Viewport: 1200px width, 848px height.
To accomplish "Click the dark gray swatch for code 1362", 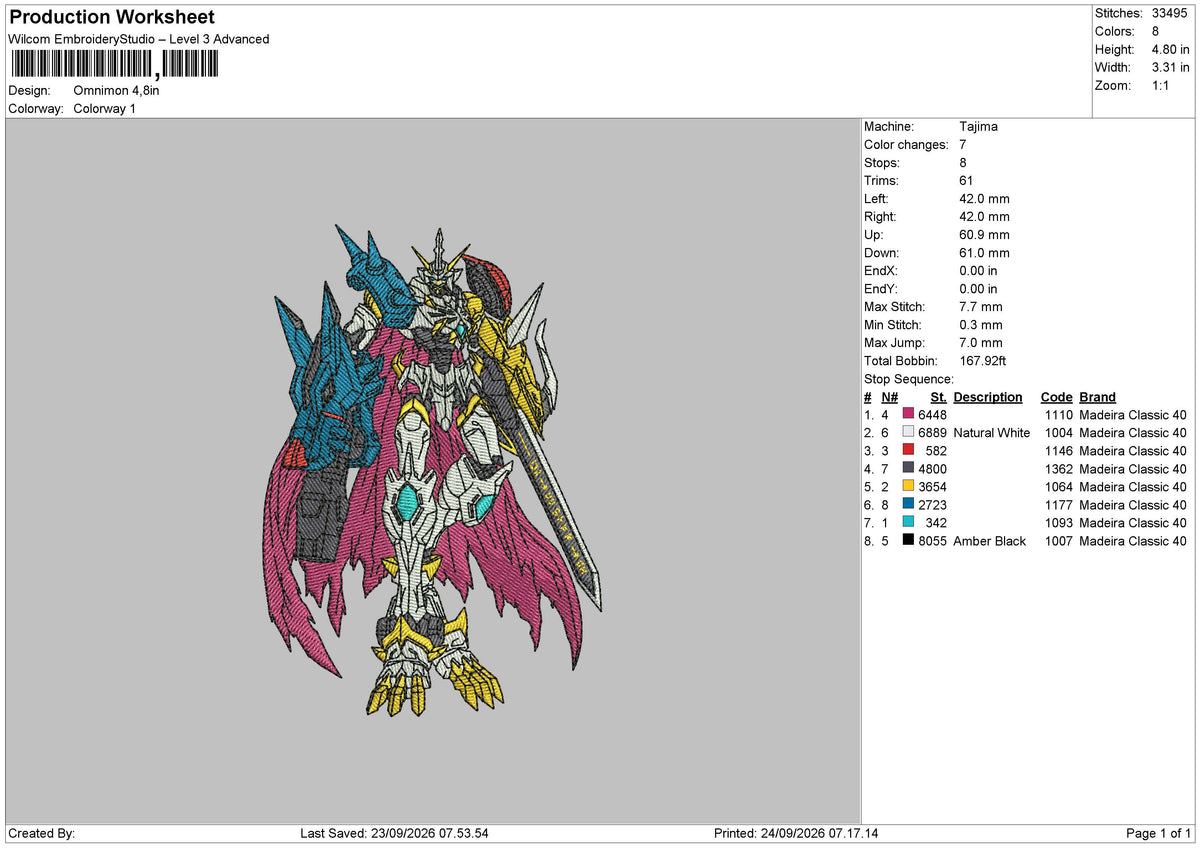I will [x=908, y=469].
